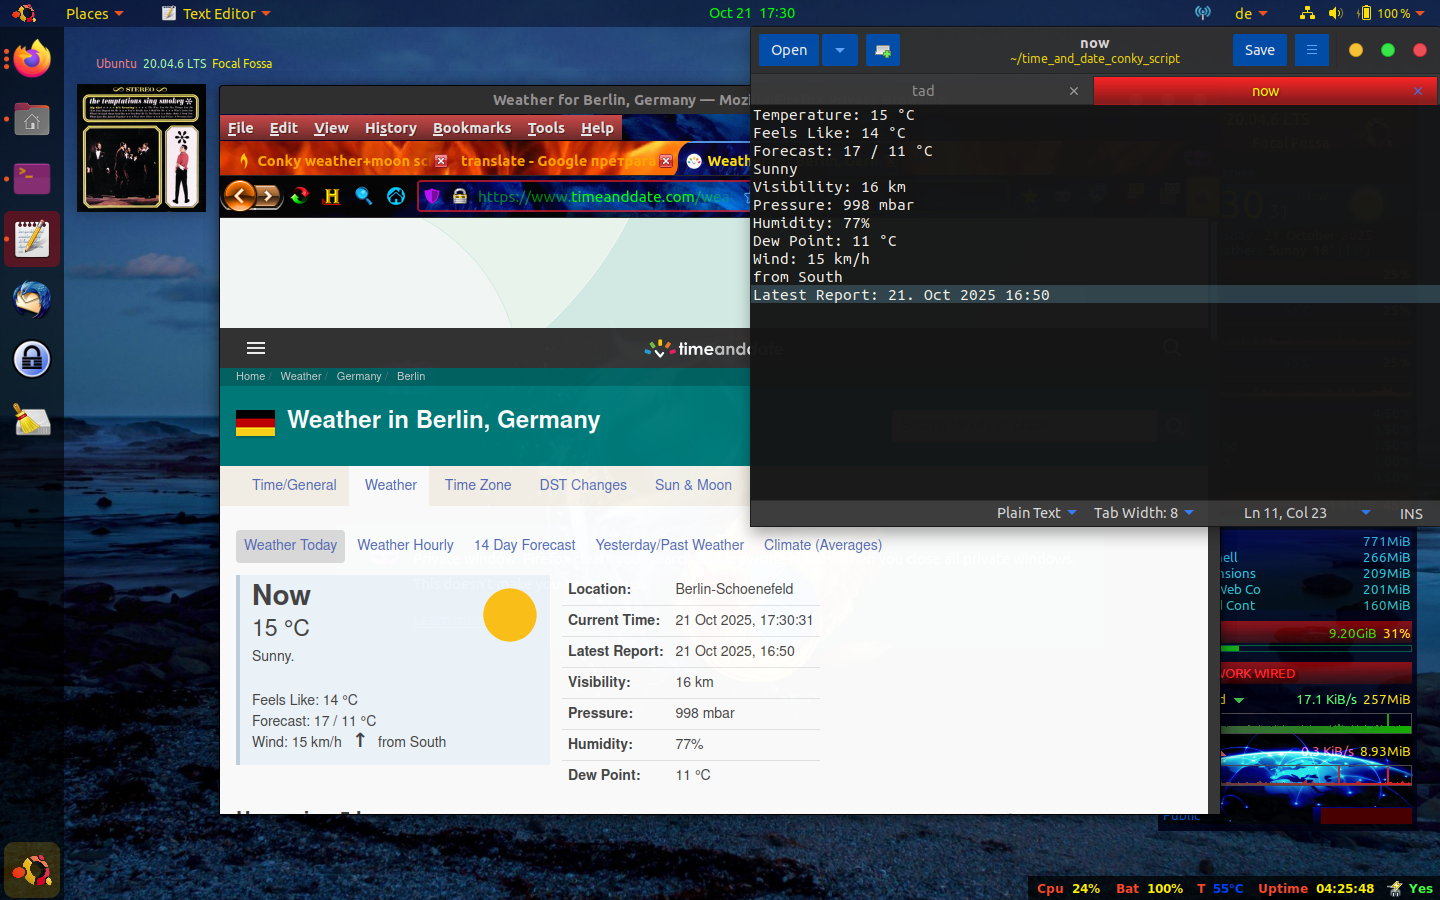Close the 'Conky weather+moon' browser tab
1440x900 pixels.
pyautogui.click(x=441, y=160)
